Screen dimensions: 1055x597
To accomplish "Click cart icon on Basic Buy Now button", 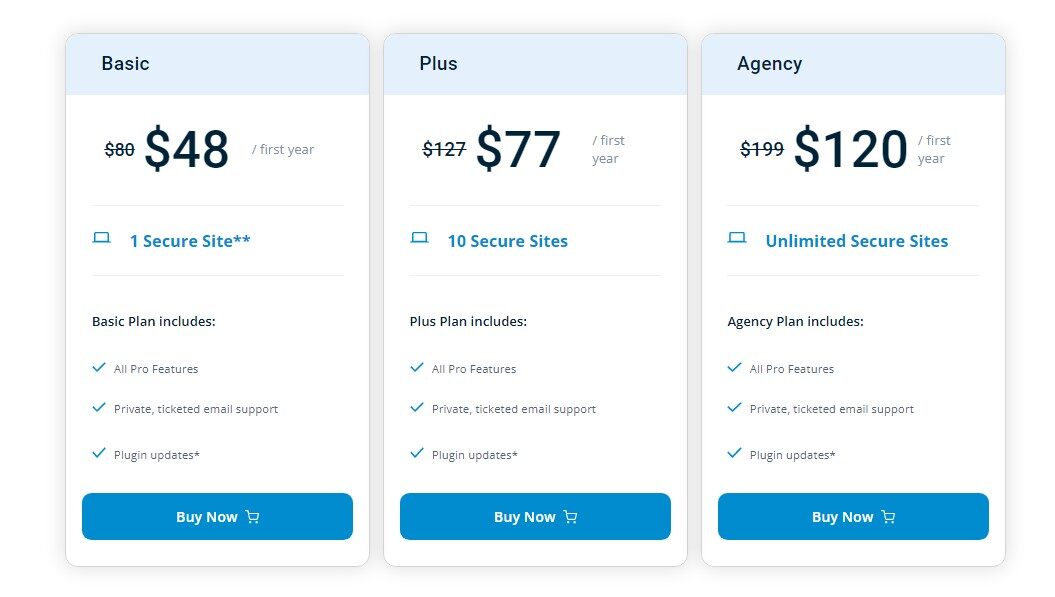I will [x=252, y=517].
